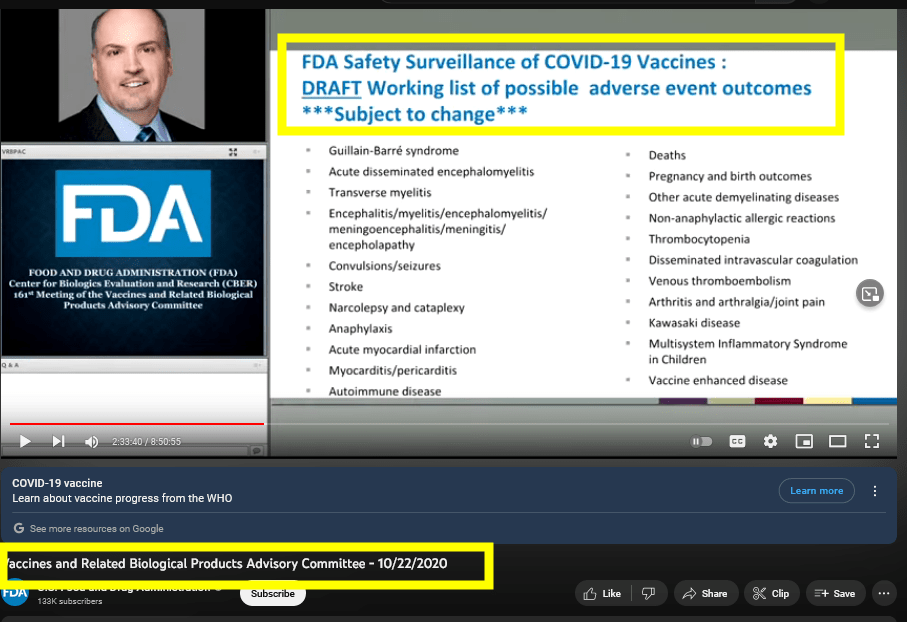Click Learn more about COVID-19 vaccine
Viewport: 907px width, 622px height.
tap(816, 491)
